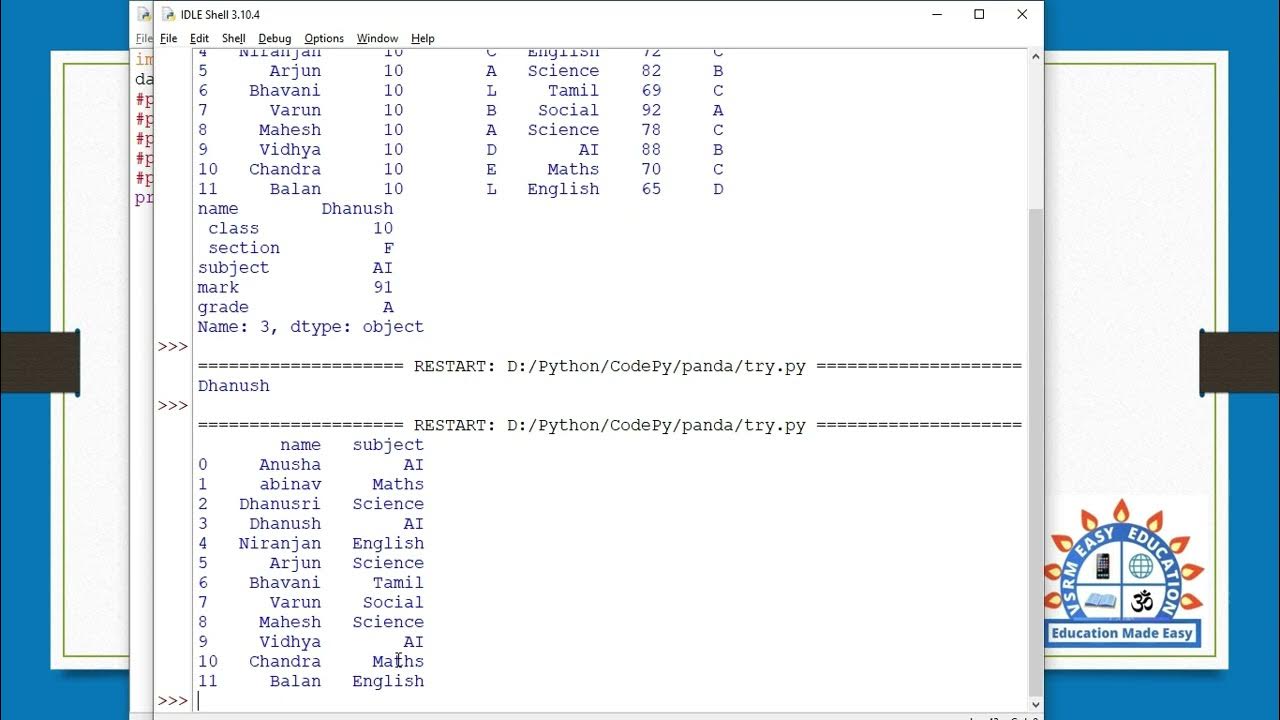Click the scrollbar up arrow
1280x720 pixels.
pos(1035,57)
